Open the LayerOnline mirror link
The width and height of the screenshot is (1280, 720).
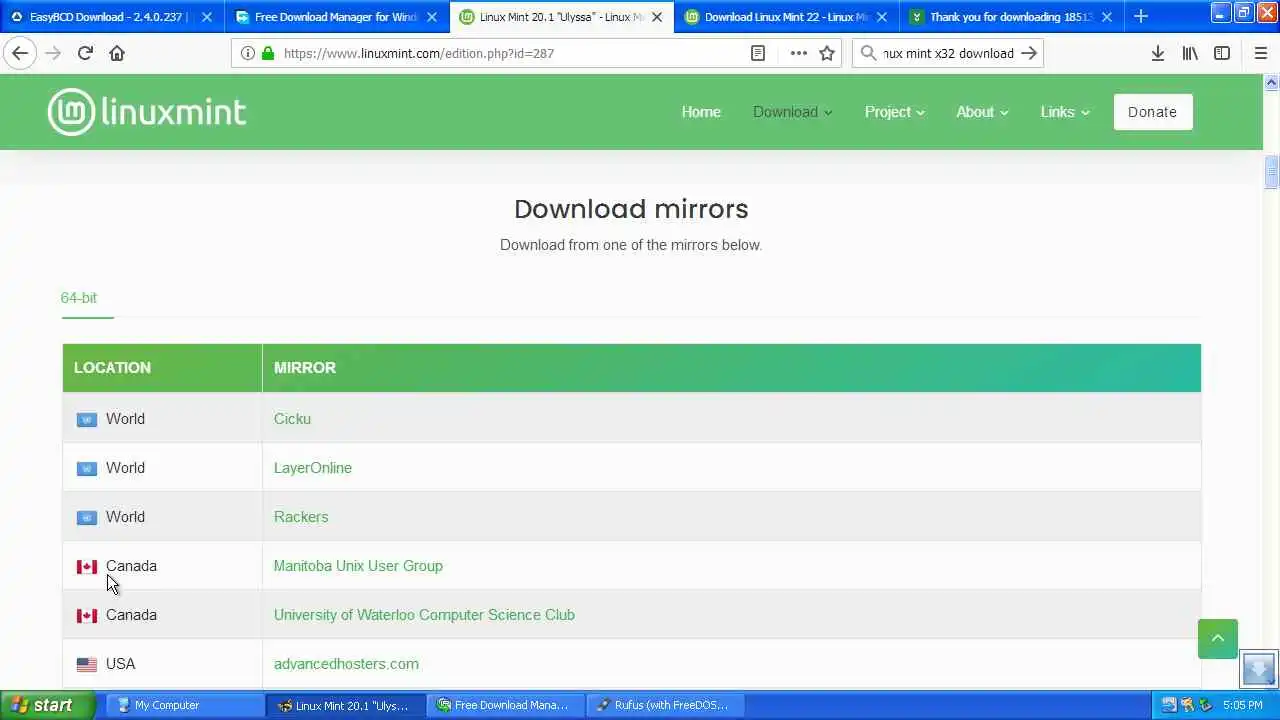click(313, 468)
